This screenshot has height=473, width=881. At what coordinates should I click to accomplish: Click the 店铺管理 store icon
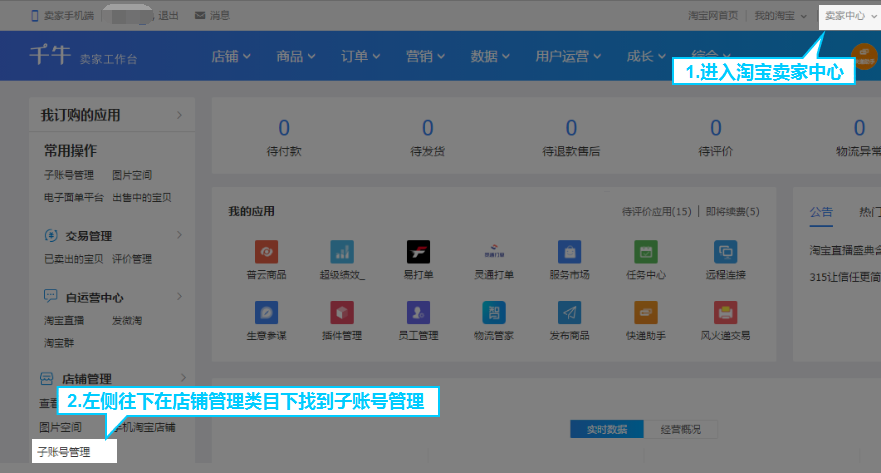point(47,379)
